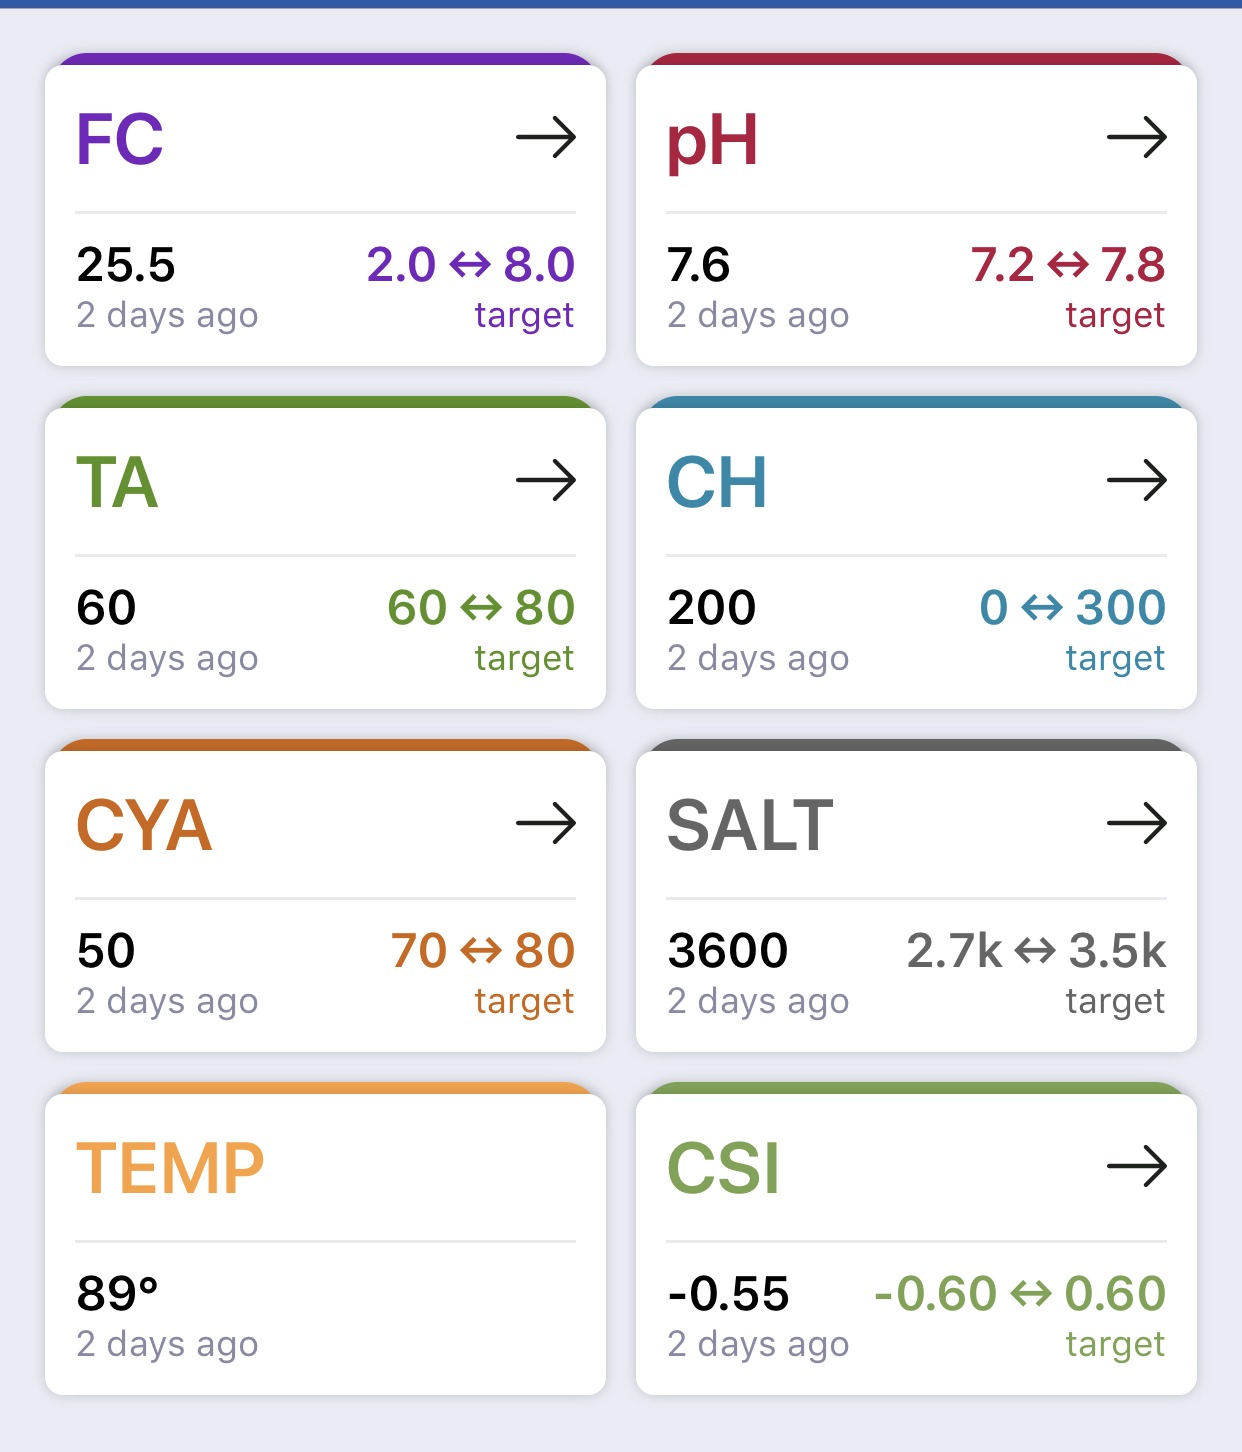1242x1452 pixels.
Task: Select CSI target range -0.60 to 0.60
Action: [1020, 1294]
